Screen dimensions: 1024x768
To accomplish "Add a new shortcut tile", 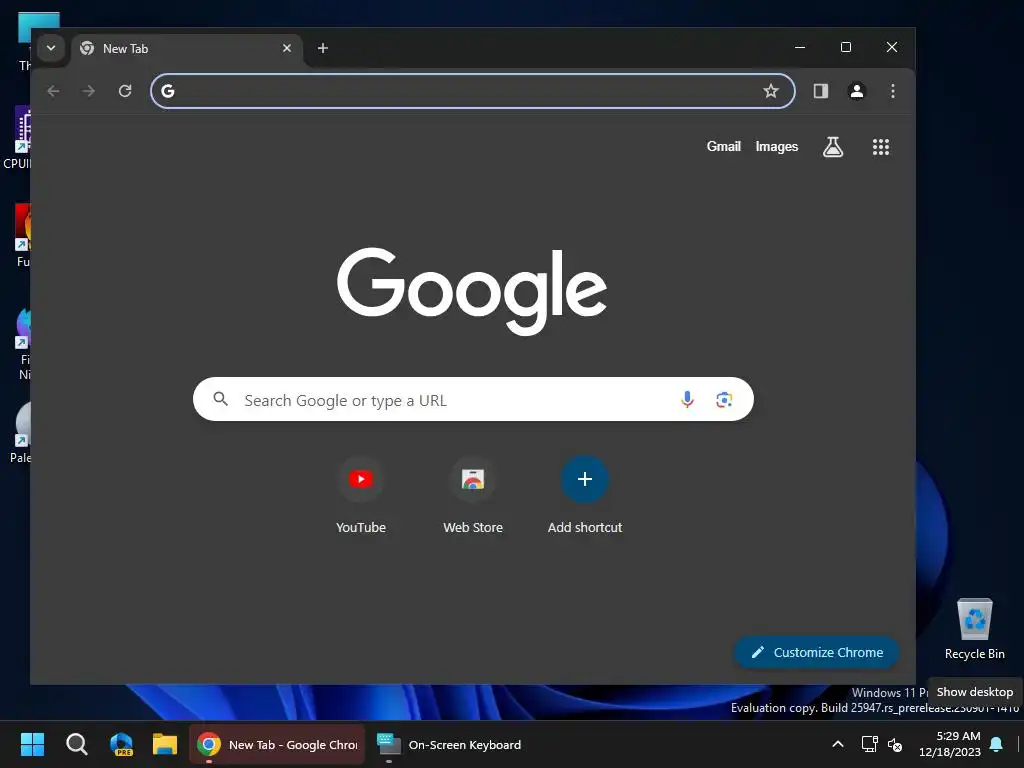I will click(x=584, y=495).
